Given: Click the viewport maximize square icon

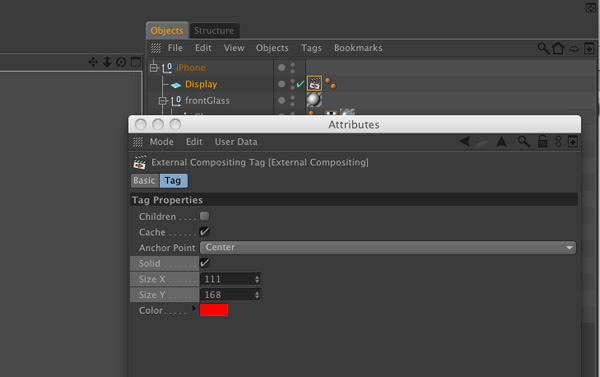Looking at the screenshot, I should [136, 62].
